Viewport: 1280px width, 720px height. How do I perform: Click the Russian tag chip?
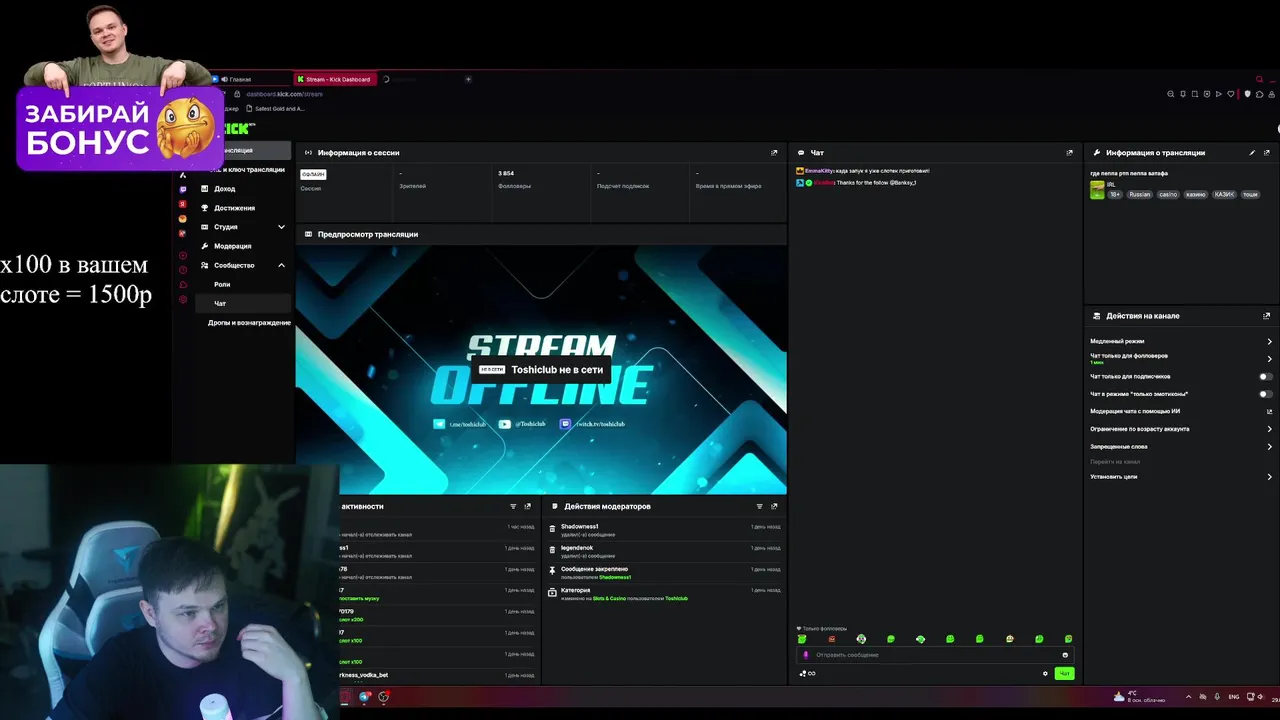pos(1140,195)
